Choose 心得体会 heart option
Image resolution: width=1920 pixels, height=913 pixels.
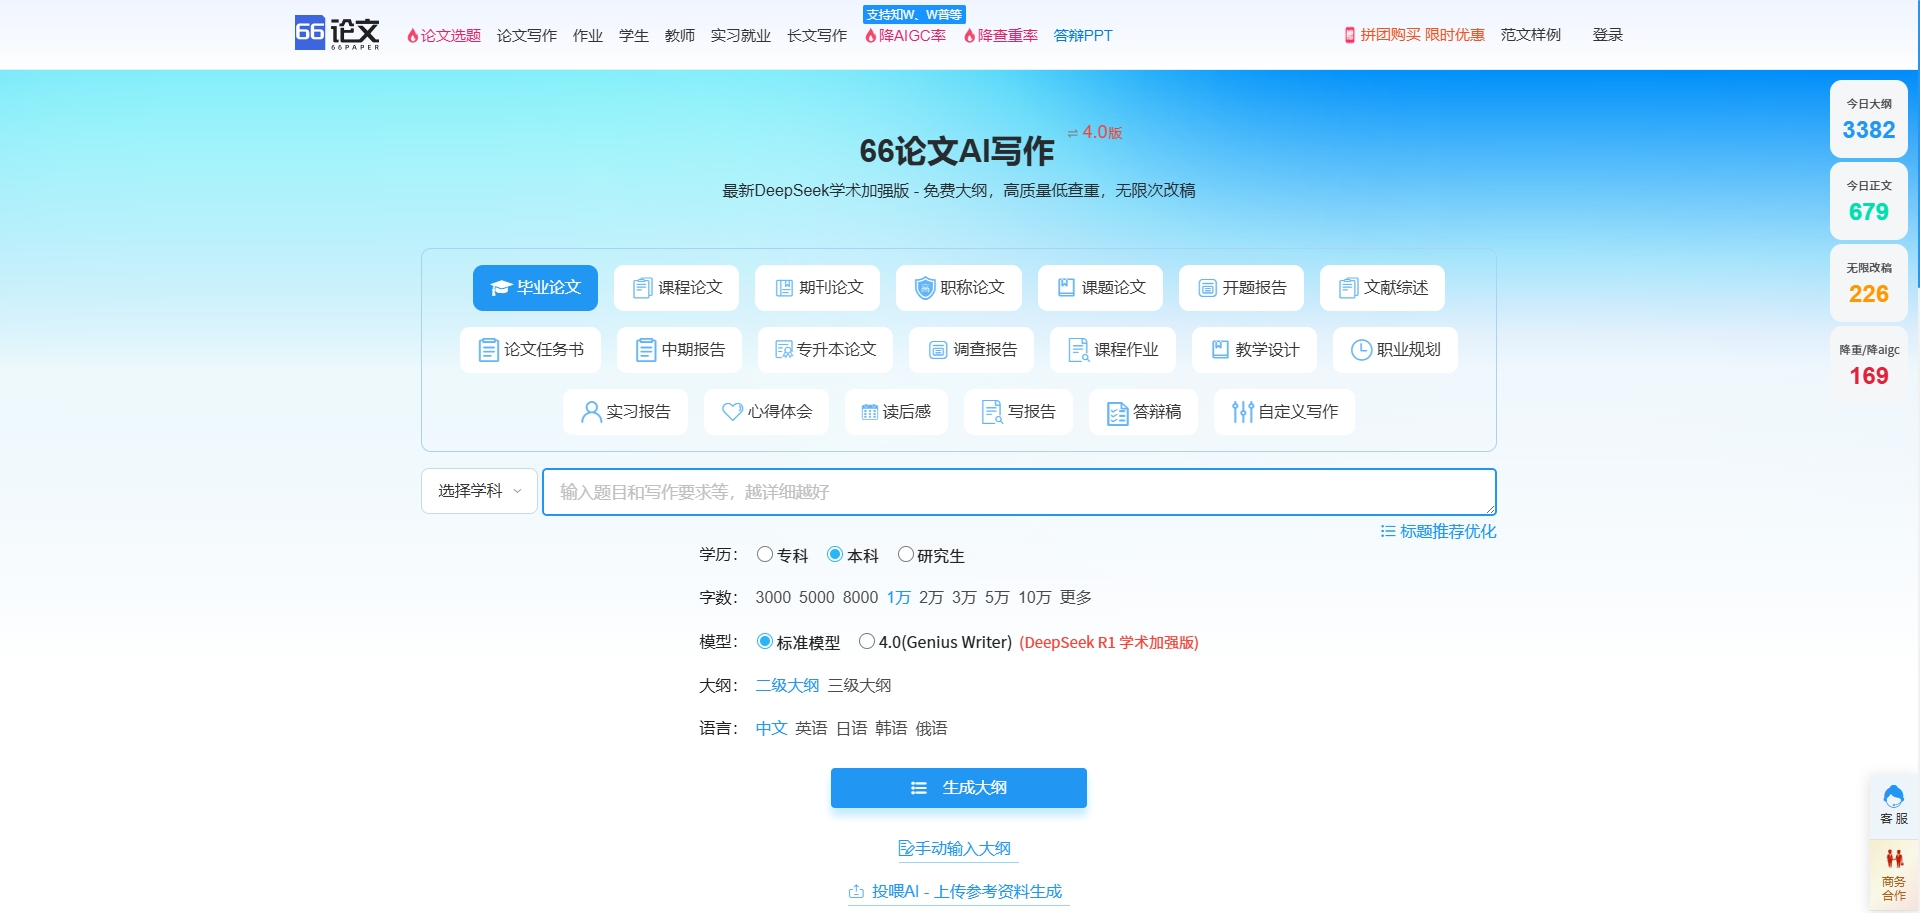point(766,412)
